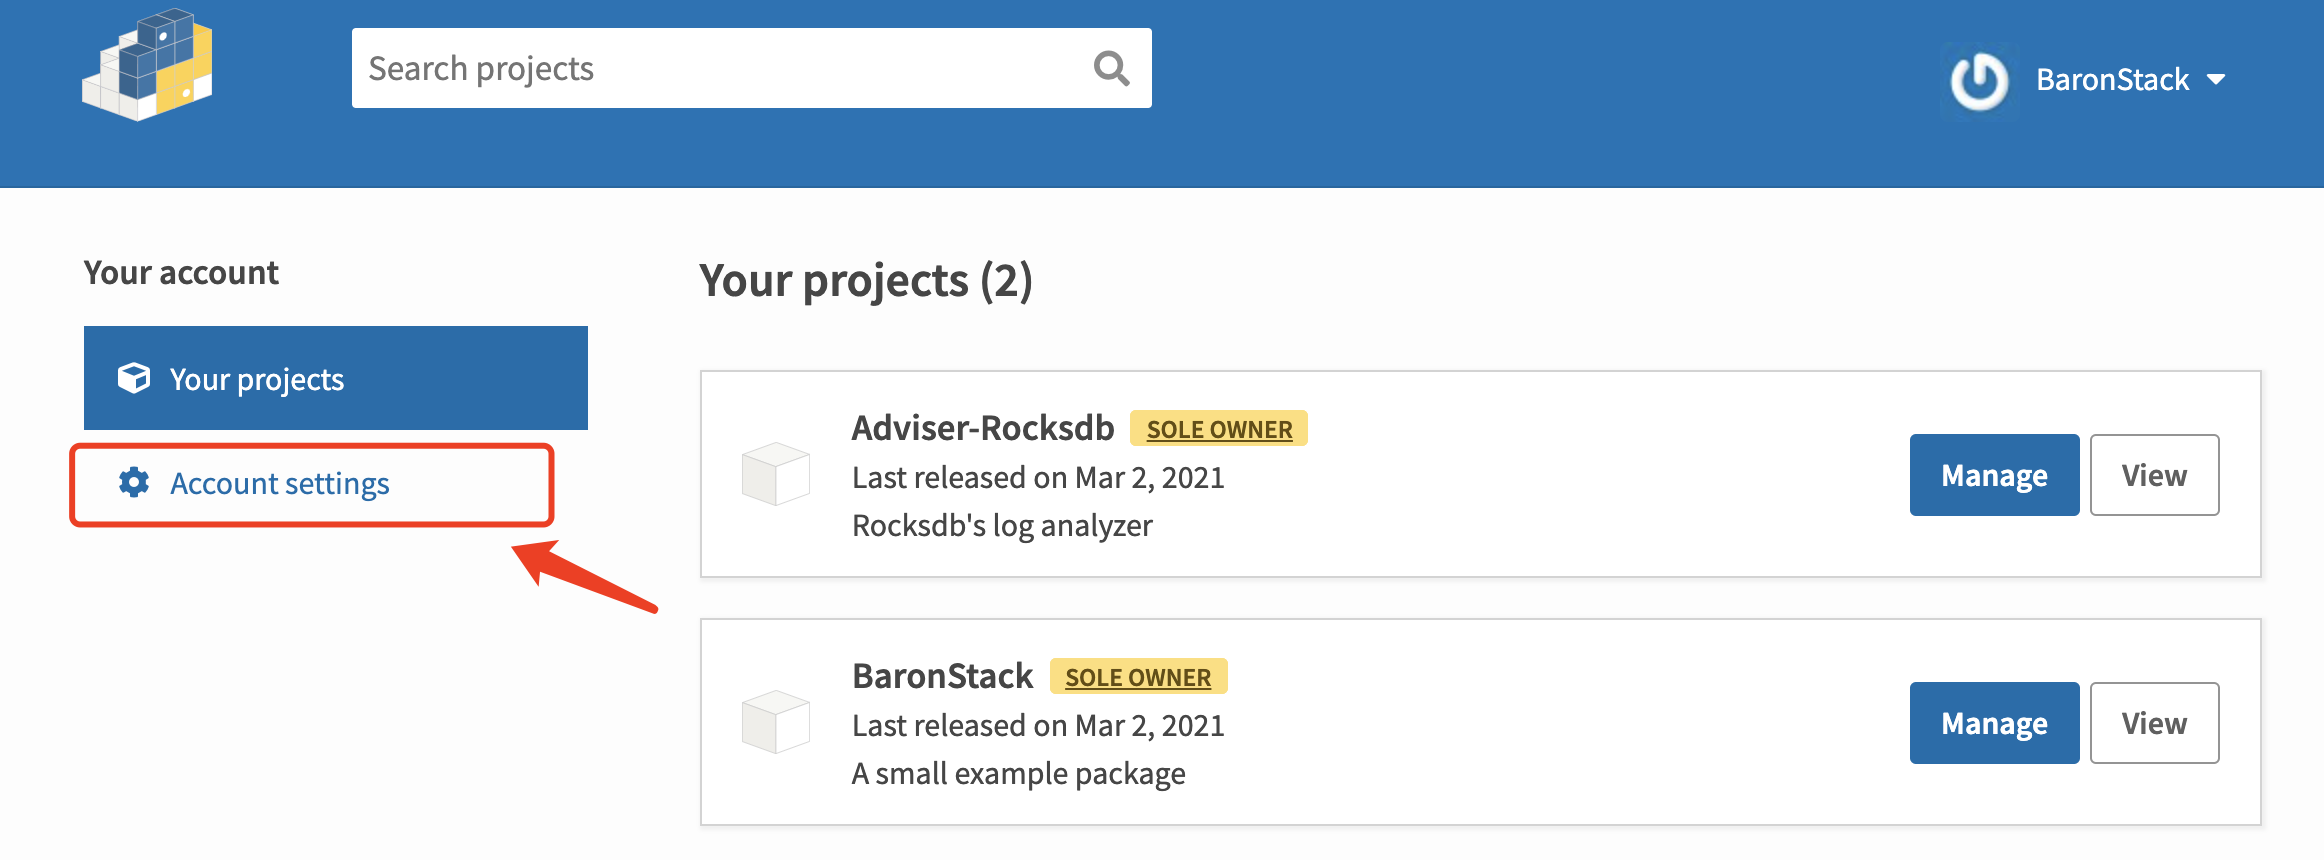The height and width of the screenshot is (860, 2324).
Task: Manage the BaronStack project
Action: coord(1994,723)
